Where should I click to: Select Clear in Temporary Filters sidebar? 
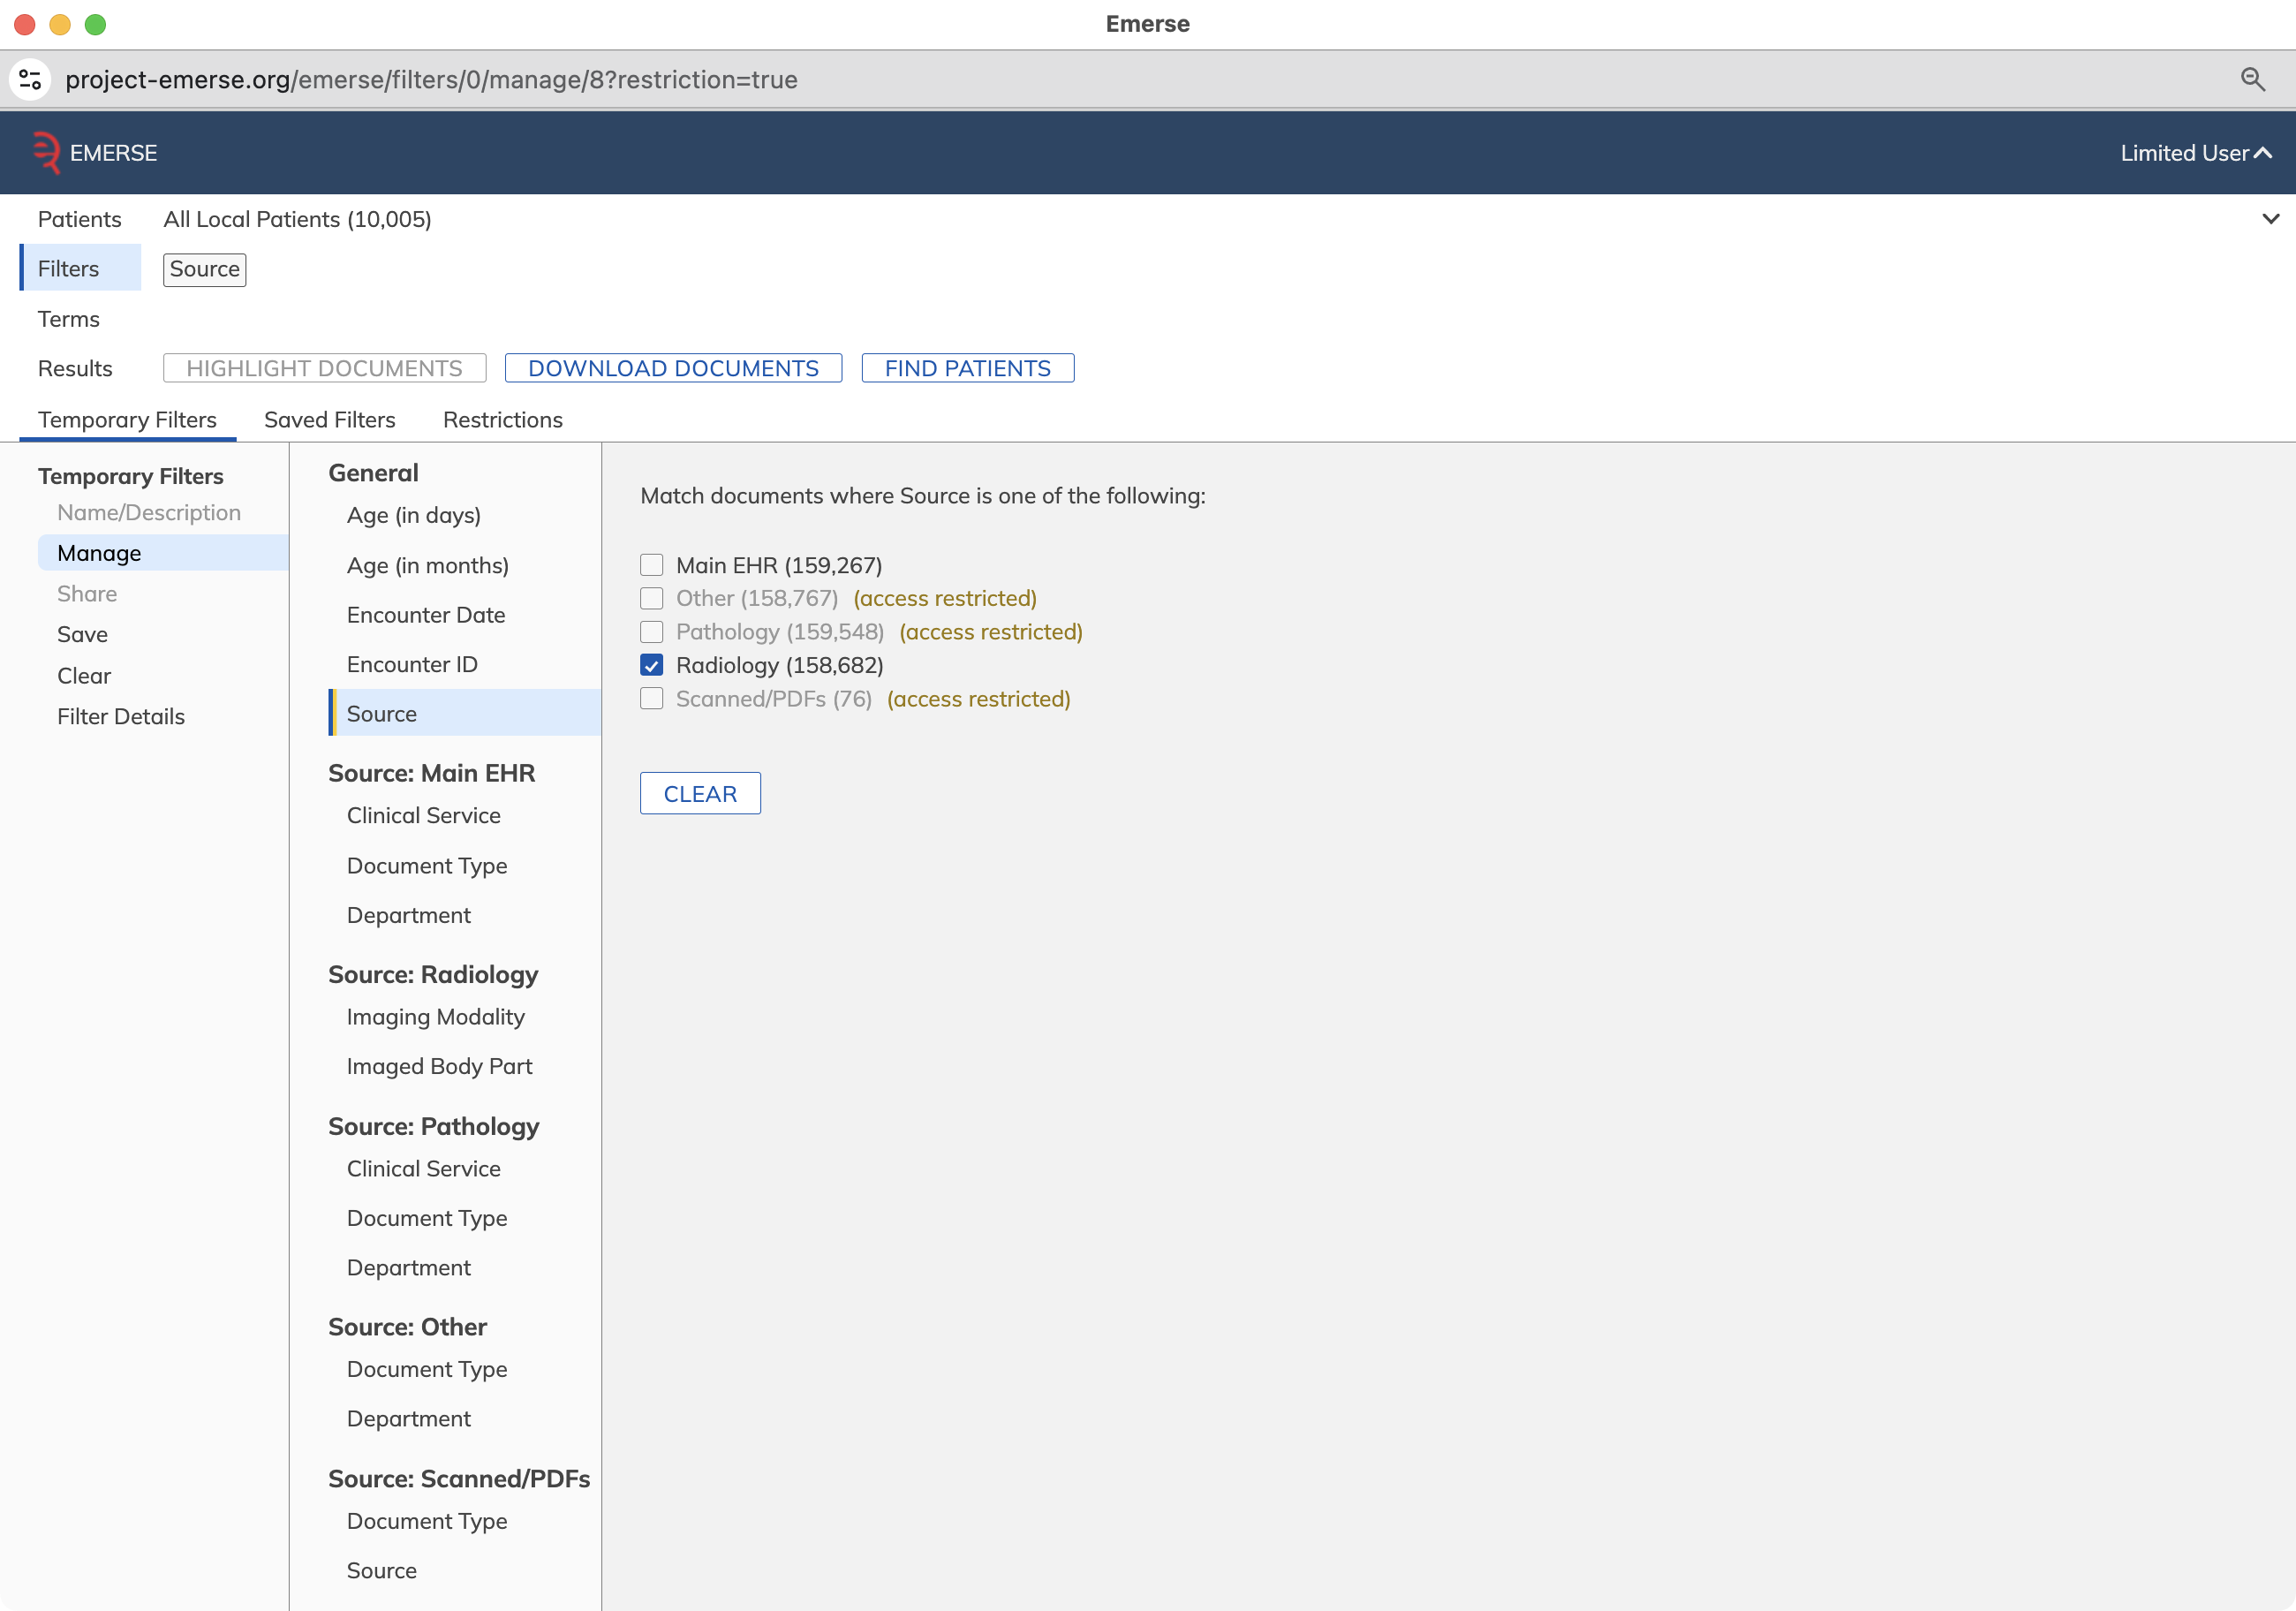pyautogui.click(x=84, y=675)
